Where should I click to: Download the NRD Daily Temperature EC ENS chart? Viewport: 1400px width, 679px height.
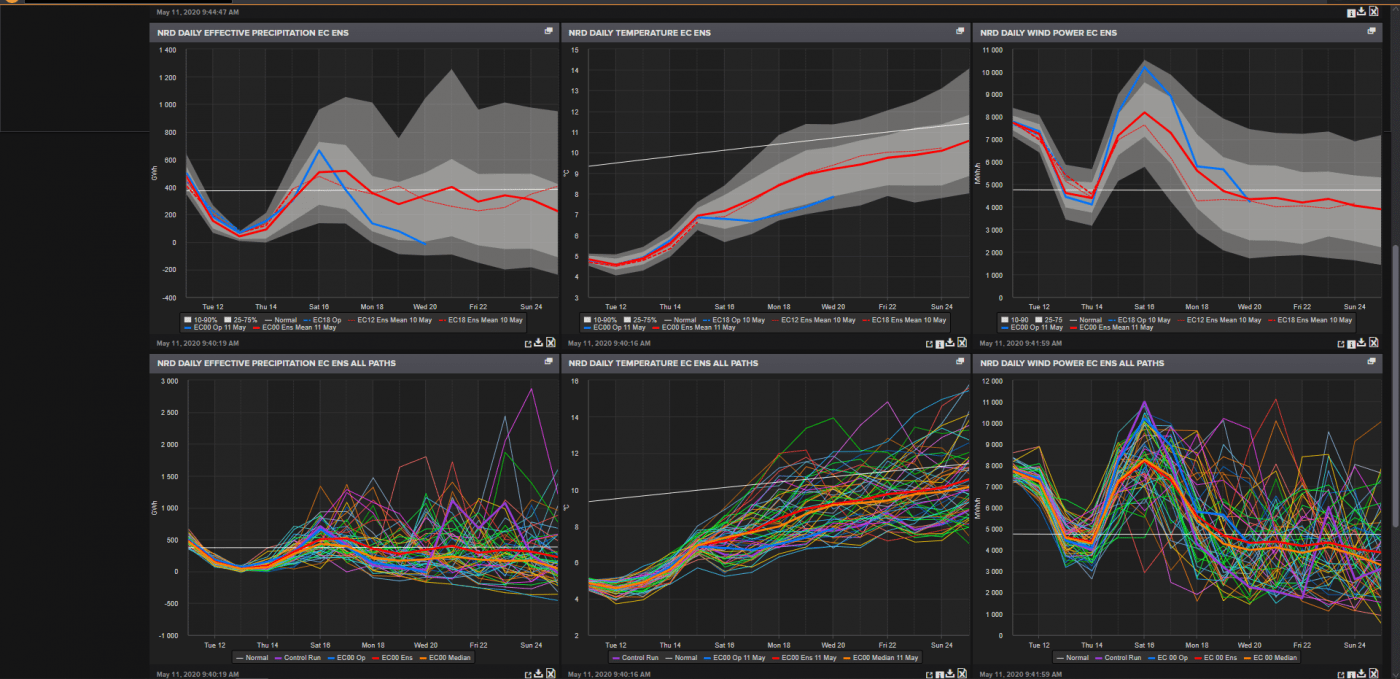click(949, 342)
